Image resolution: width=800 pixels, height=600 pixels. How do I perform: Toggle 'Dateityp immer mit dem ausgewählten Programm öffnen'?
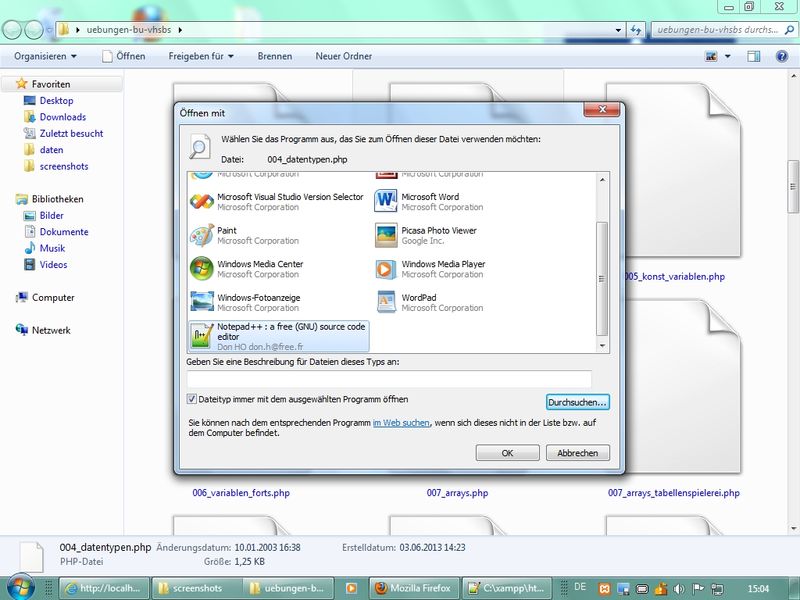(x=193, y=399)
